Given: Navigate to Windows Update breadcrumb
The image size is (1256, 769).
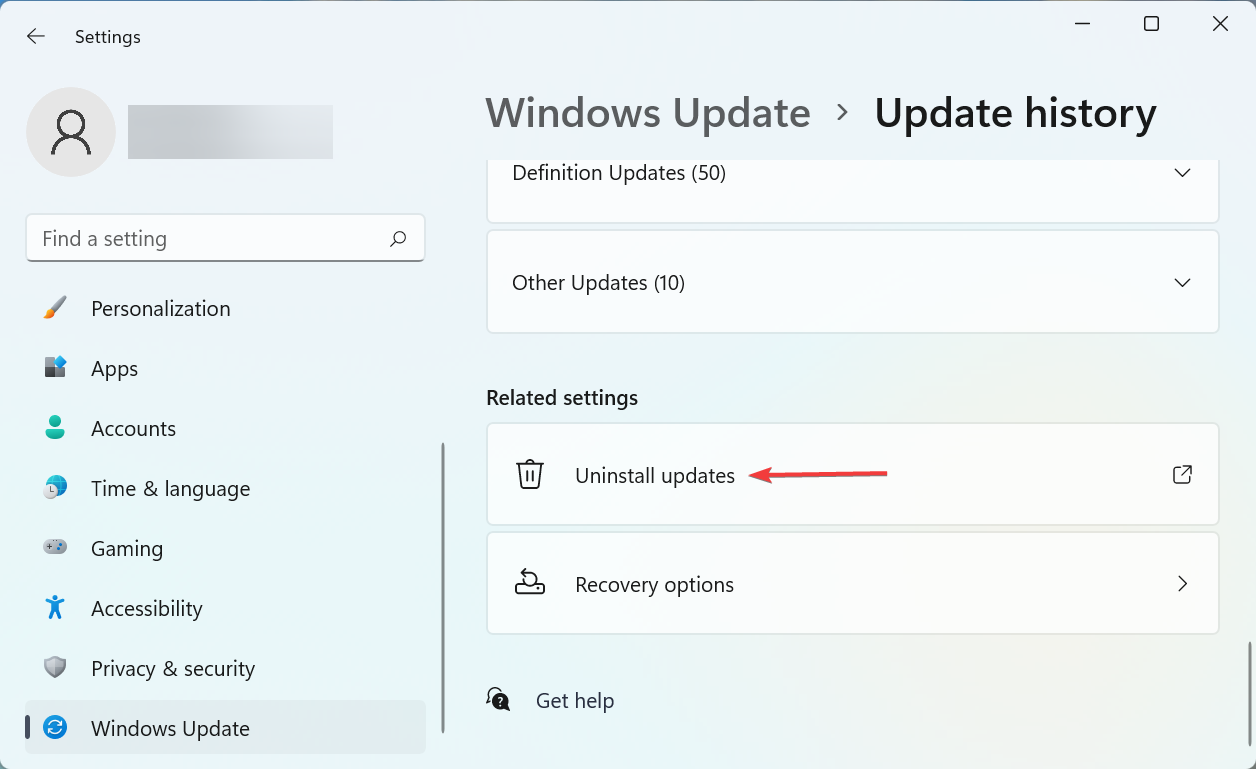Looking at the screenshot, I should pos(648,113).
